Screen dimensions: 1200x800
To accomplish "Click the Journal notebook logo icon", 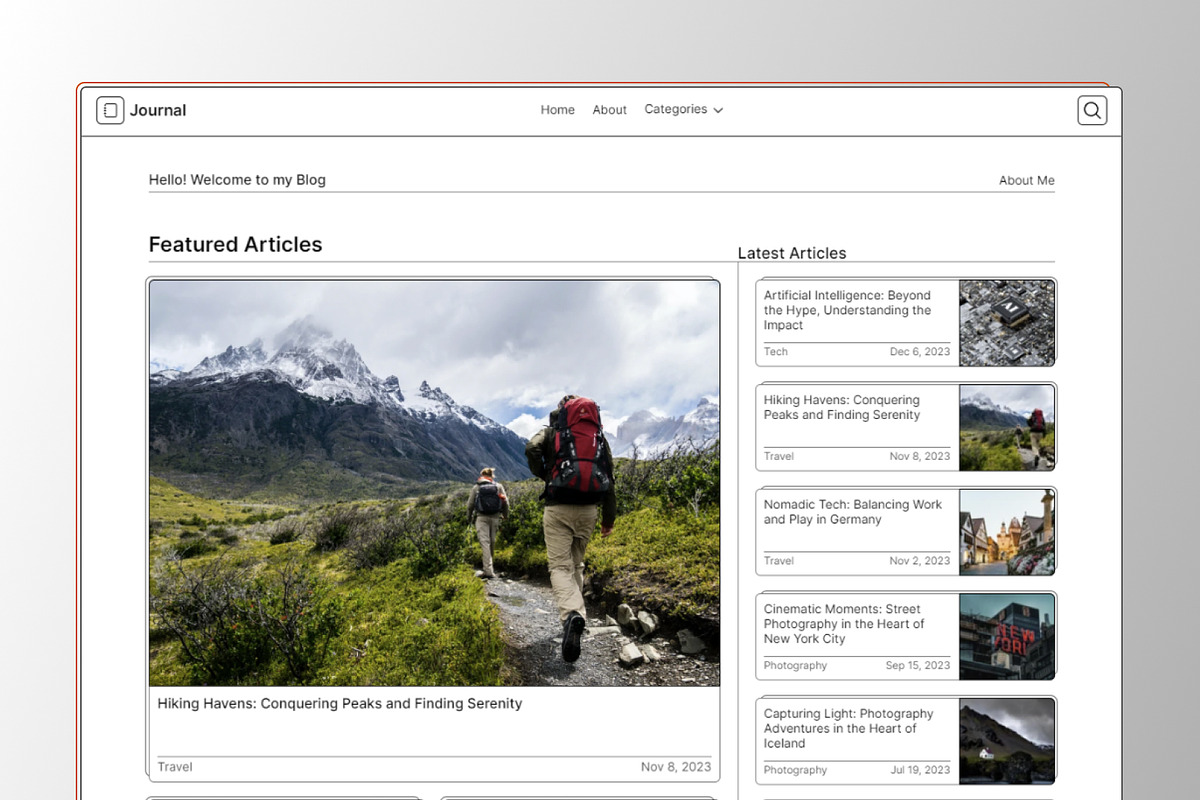I will pyautogui.click(x=110, y=110).
